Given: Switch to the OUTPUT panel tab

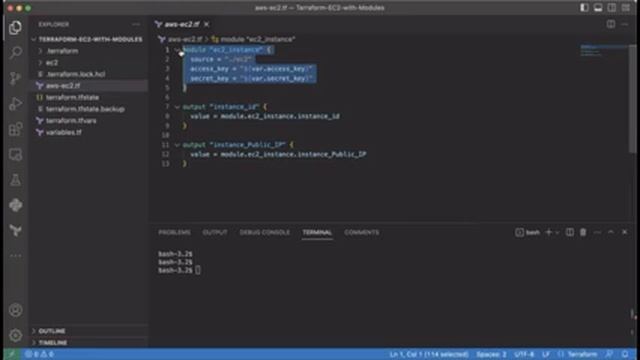Looking at the screenshot, I should pyautogui.click(x=215, y=232).
